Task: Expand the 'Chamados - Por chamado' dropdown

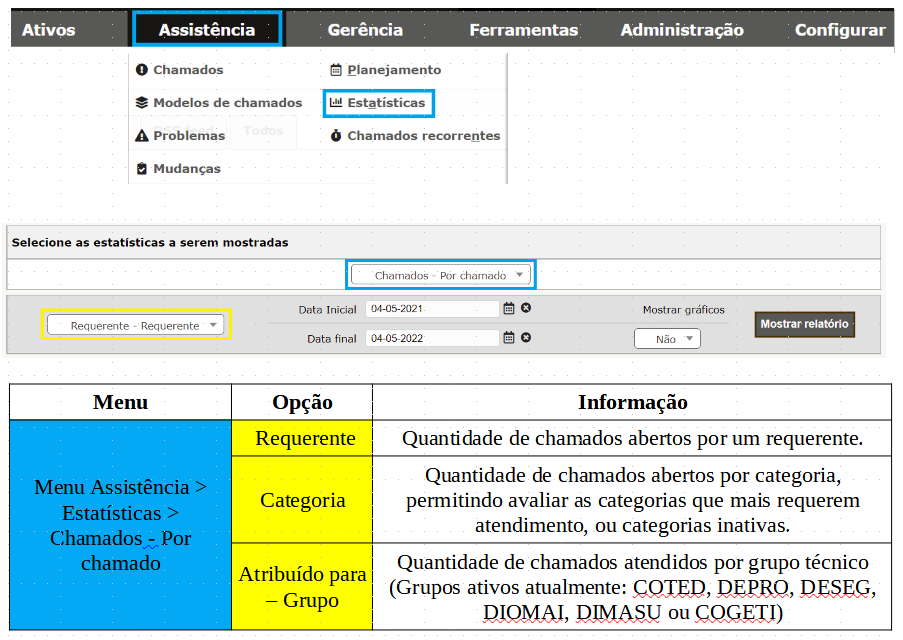Action: tap(441, 275)
